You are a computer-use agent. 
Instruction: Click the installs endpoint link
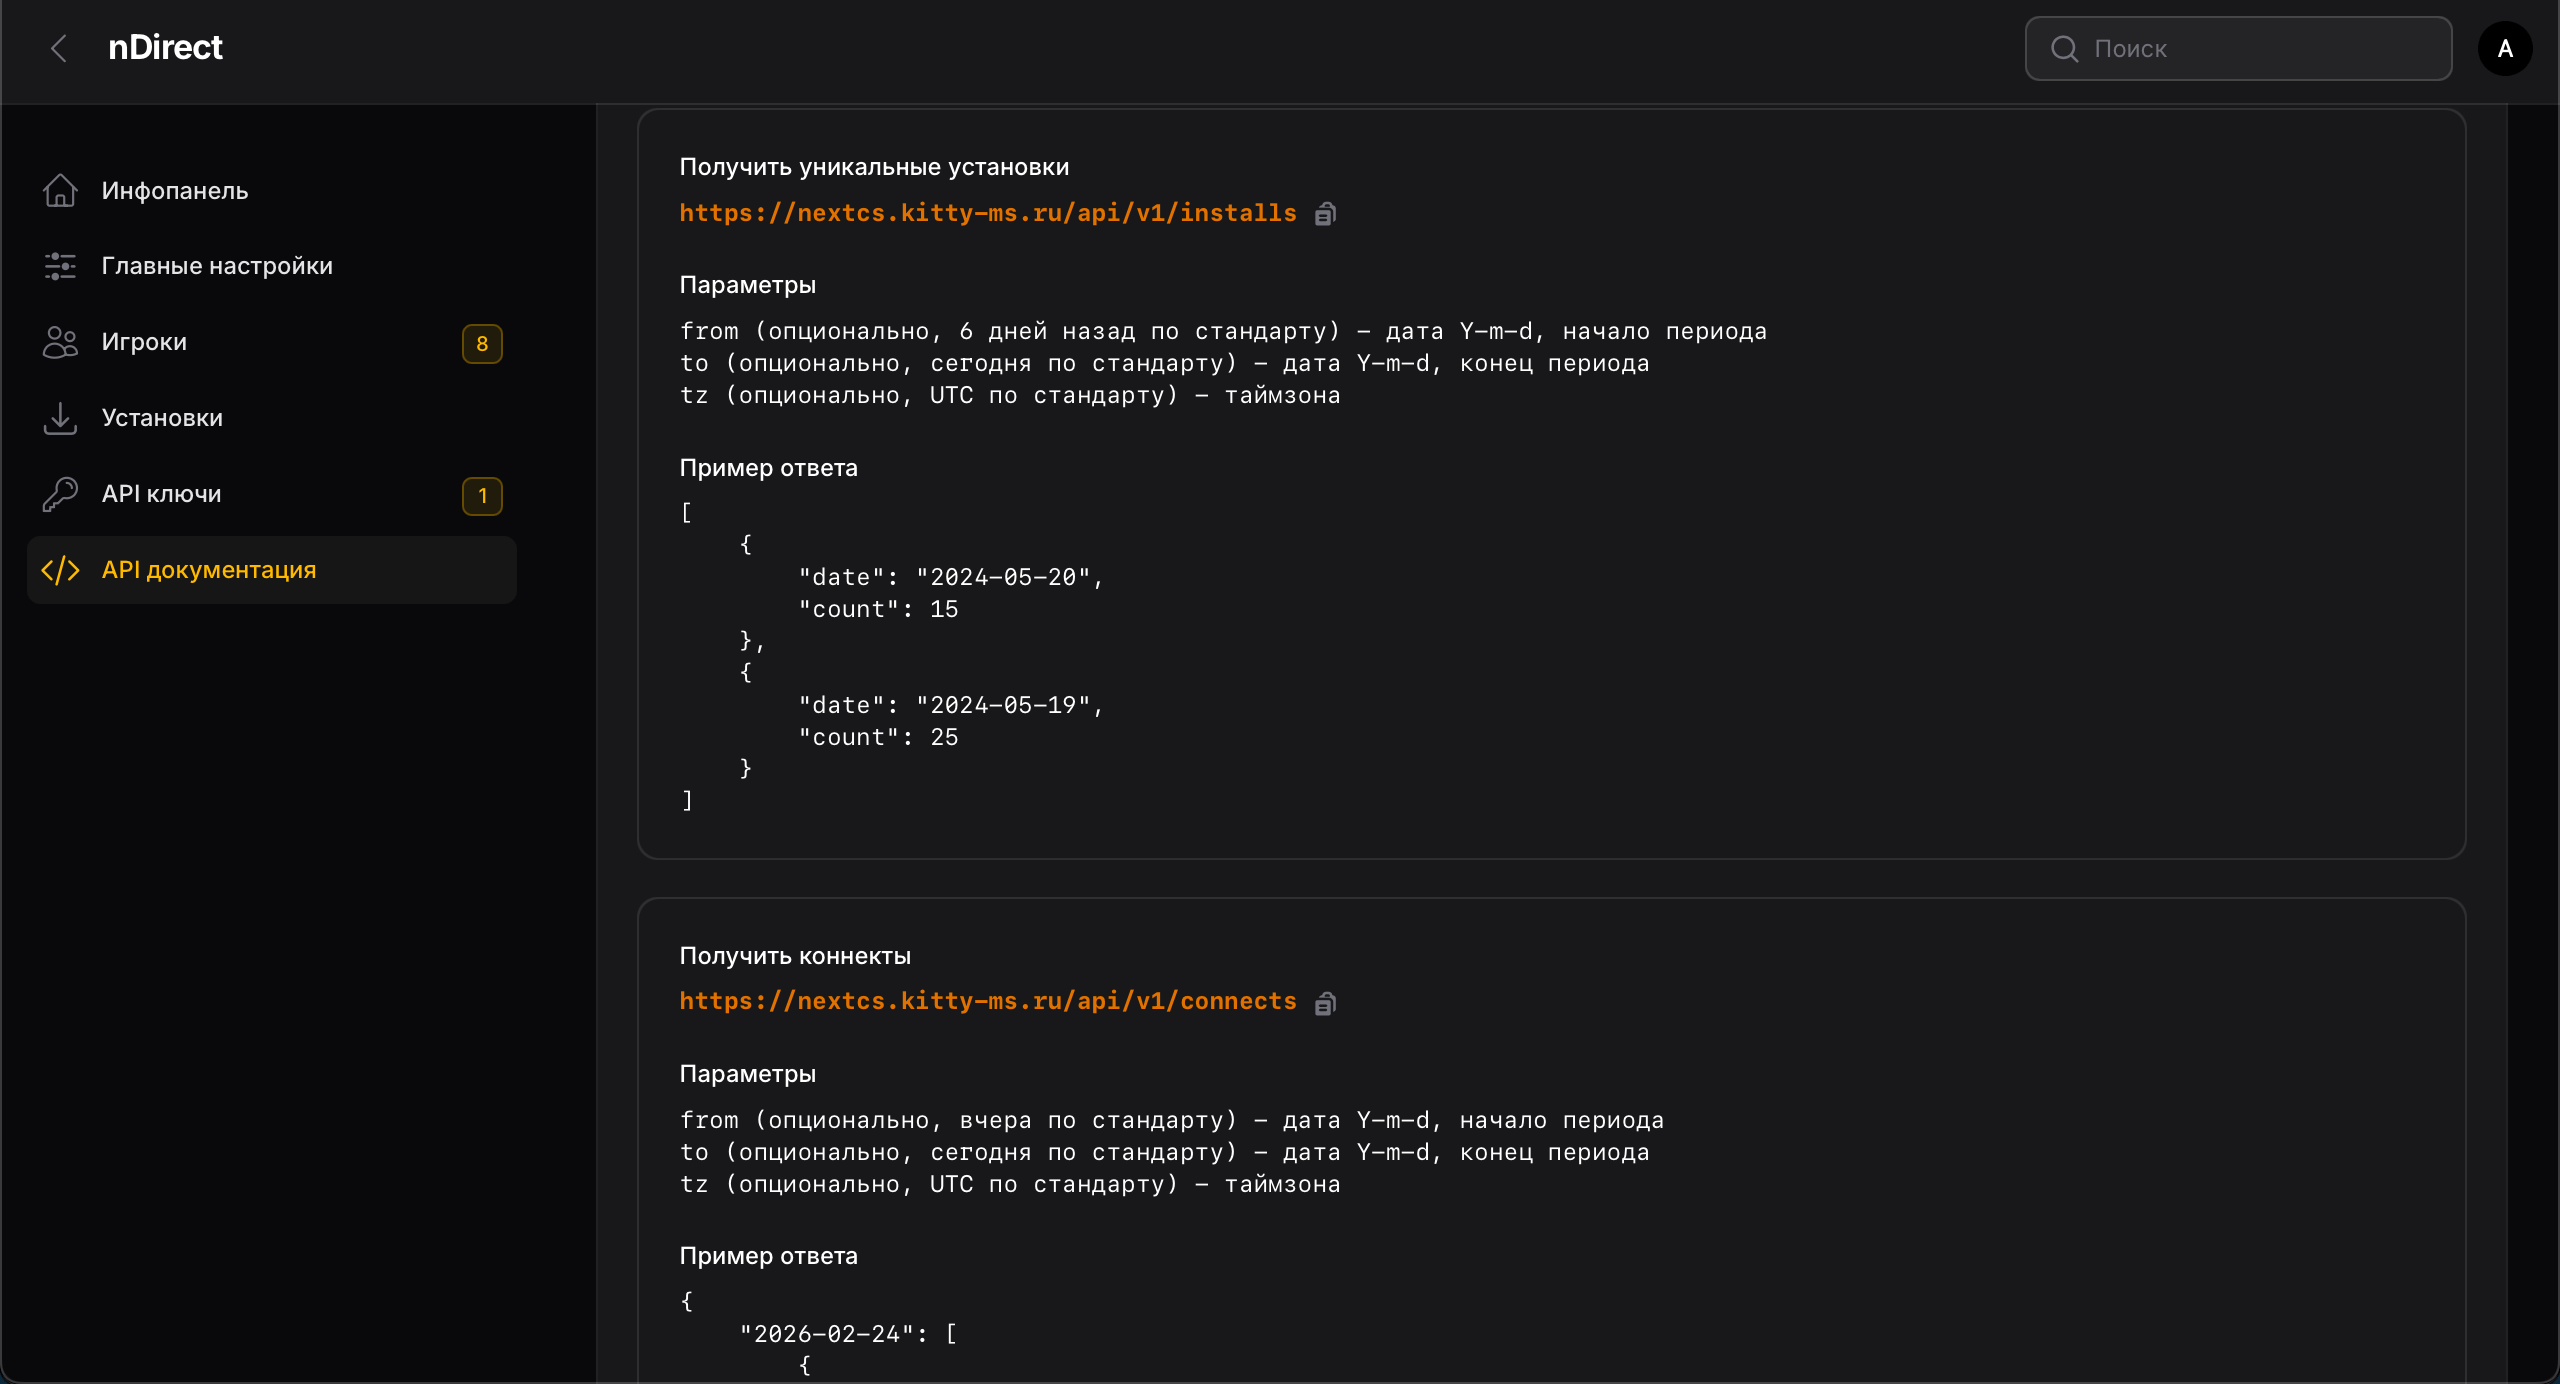pyautogui.click(x=987, y=213)
